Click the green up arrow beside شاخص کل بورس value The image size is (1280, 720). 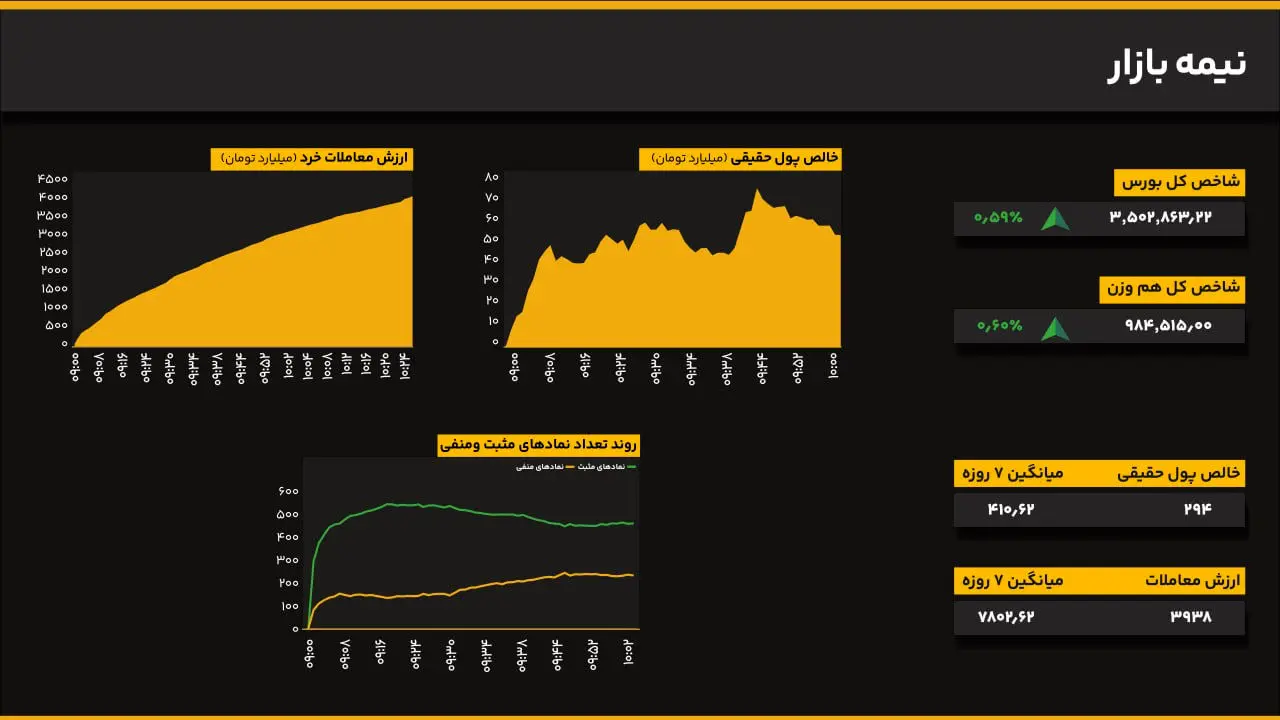(x=1055, y=219)
